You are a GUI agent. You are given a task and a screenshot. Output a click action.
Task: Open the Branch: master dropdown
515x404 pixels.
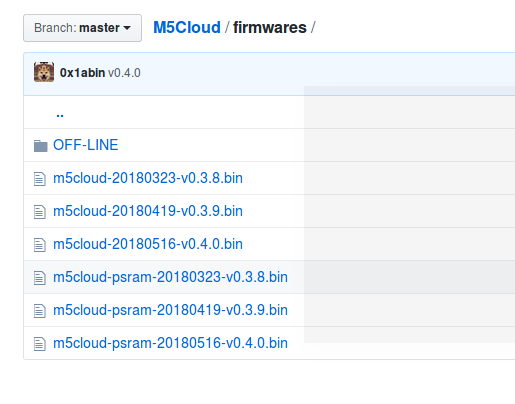click(82, 28)
